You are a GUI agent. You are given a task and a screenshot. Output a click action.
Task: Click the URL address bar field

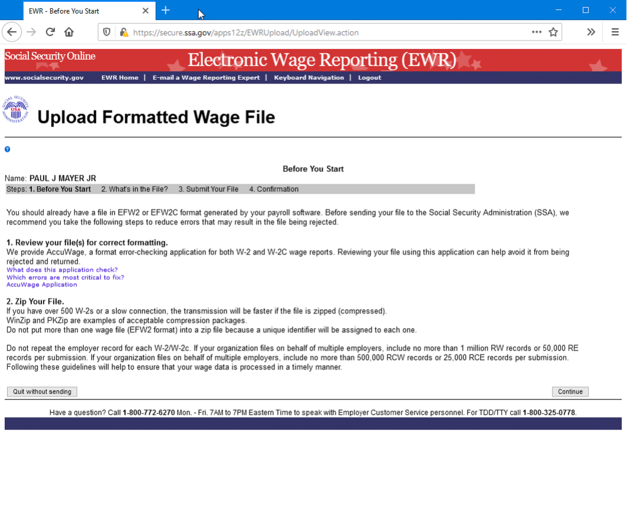330,32
